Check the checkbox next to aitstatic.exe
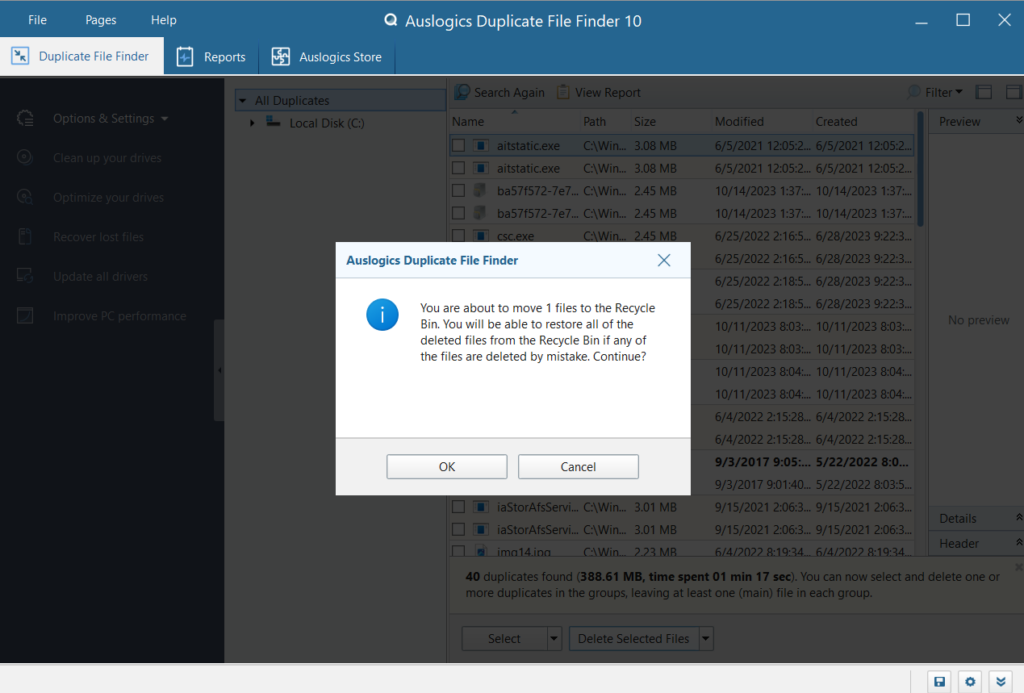1024x693 pixels. coord(458,145)
